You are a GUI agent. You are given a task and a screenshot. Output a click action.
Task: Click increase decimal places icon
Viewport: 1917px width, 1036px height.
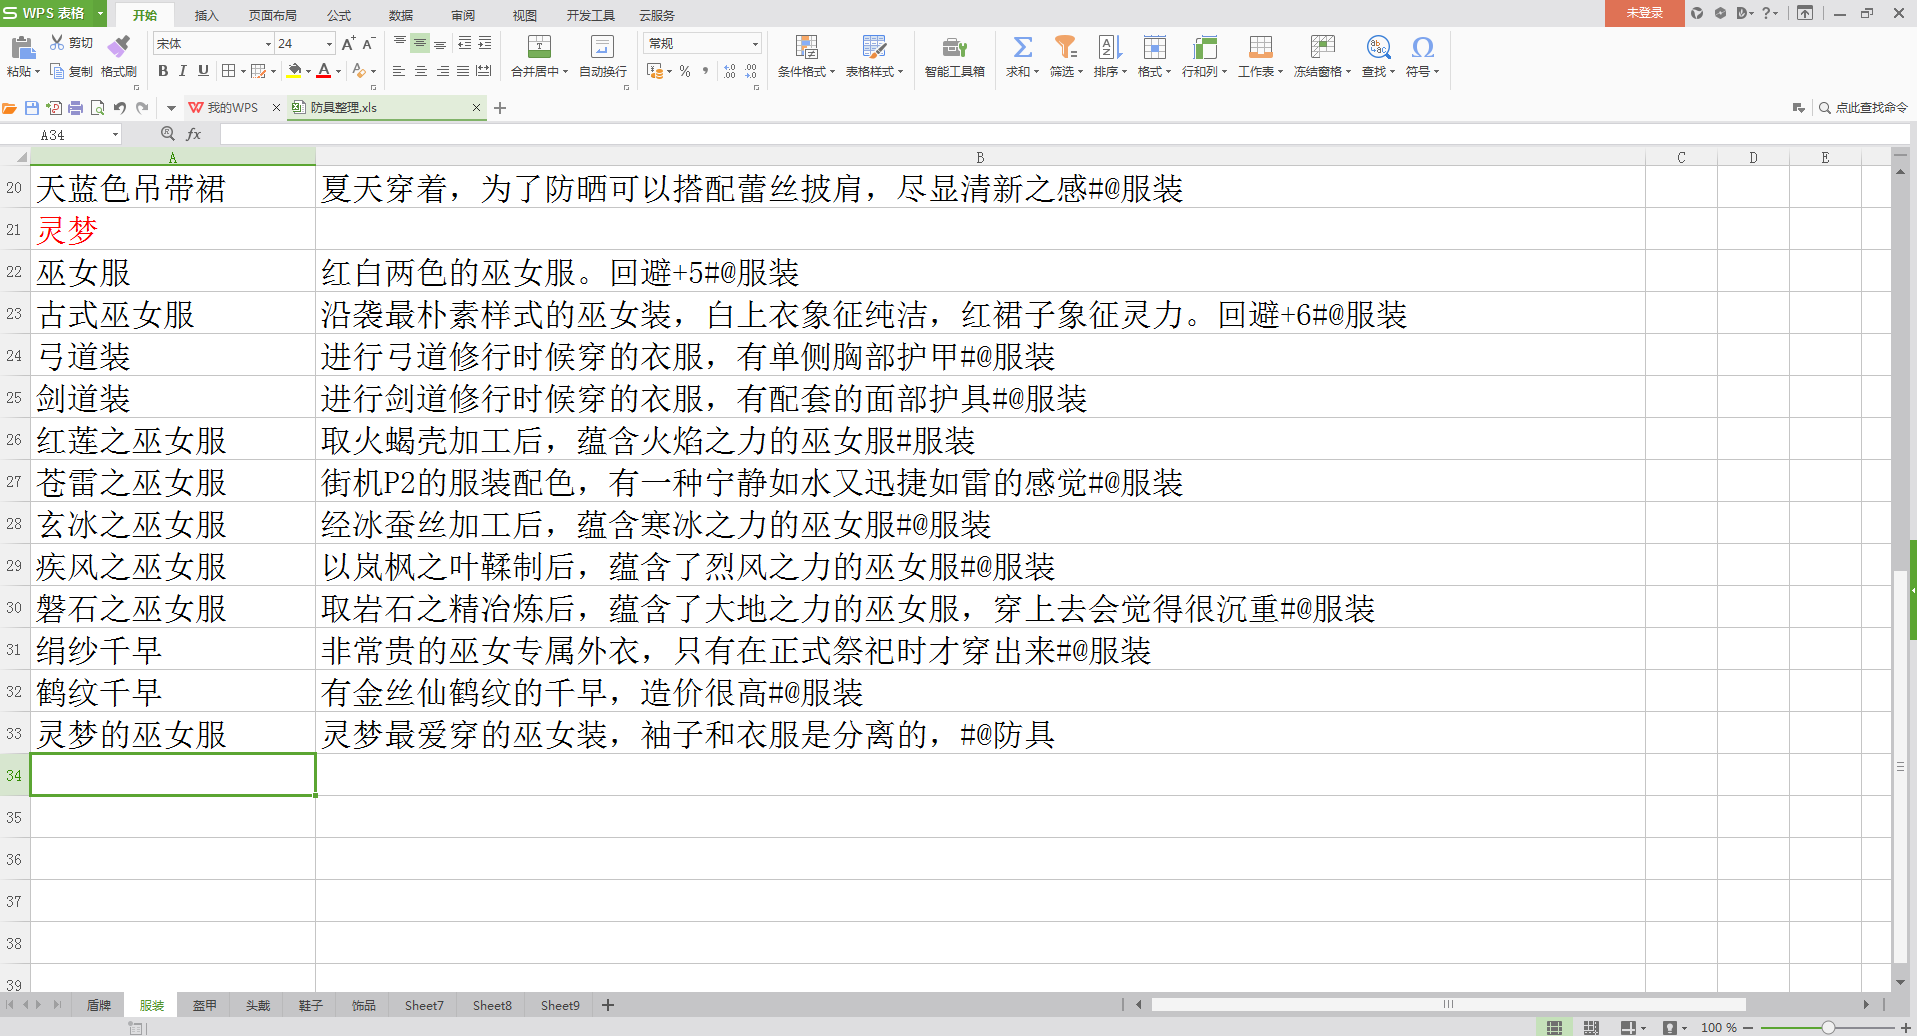click(730, 71)
